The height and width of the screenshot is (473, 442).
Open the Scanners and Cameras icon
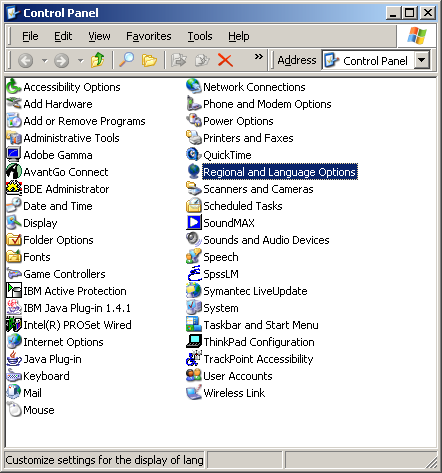click(194, 189)
